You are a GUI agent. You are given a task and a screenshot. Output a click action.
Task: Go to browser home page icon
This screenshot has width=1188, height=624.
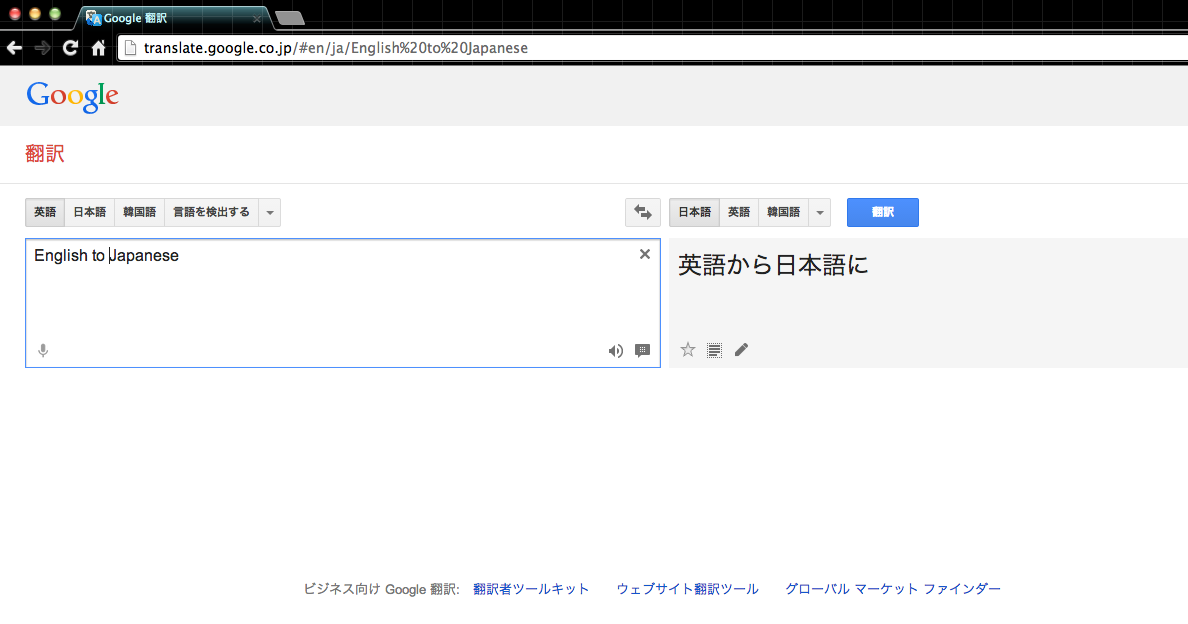pos(98,47)
